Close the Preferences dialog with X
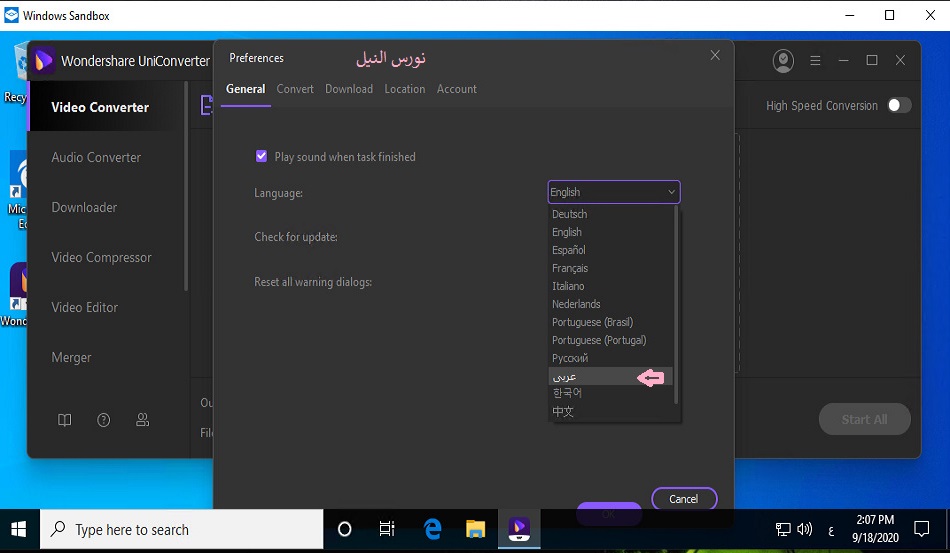Viewport: 950px width, 553px height. [x=715, y=56]
